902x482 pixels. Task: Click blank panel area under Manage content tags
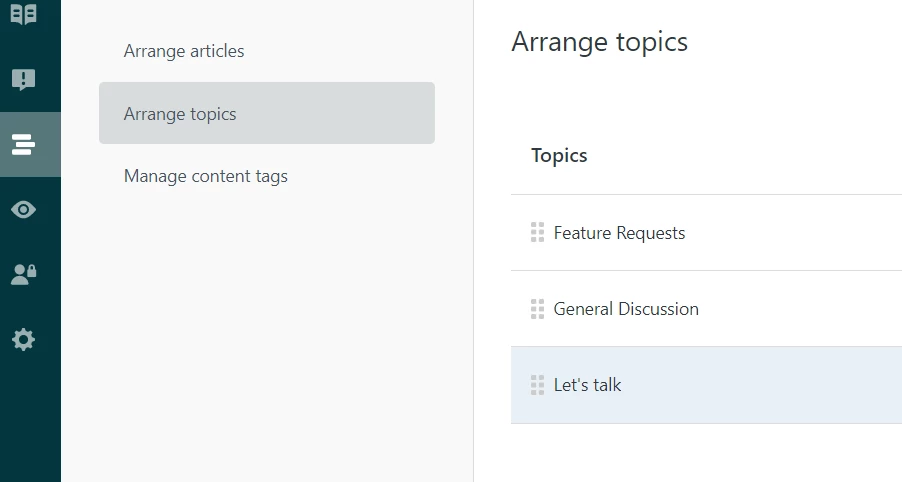coord(266,330)
